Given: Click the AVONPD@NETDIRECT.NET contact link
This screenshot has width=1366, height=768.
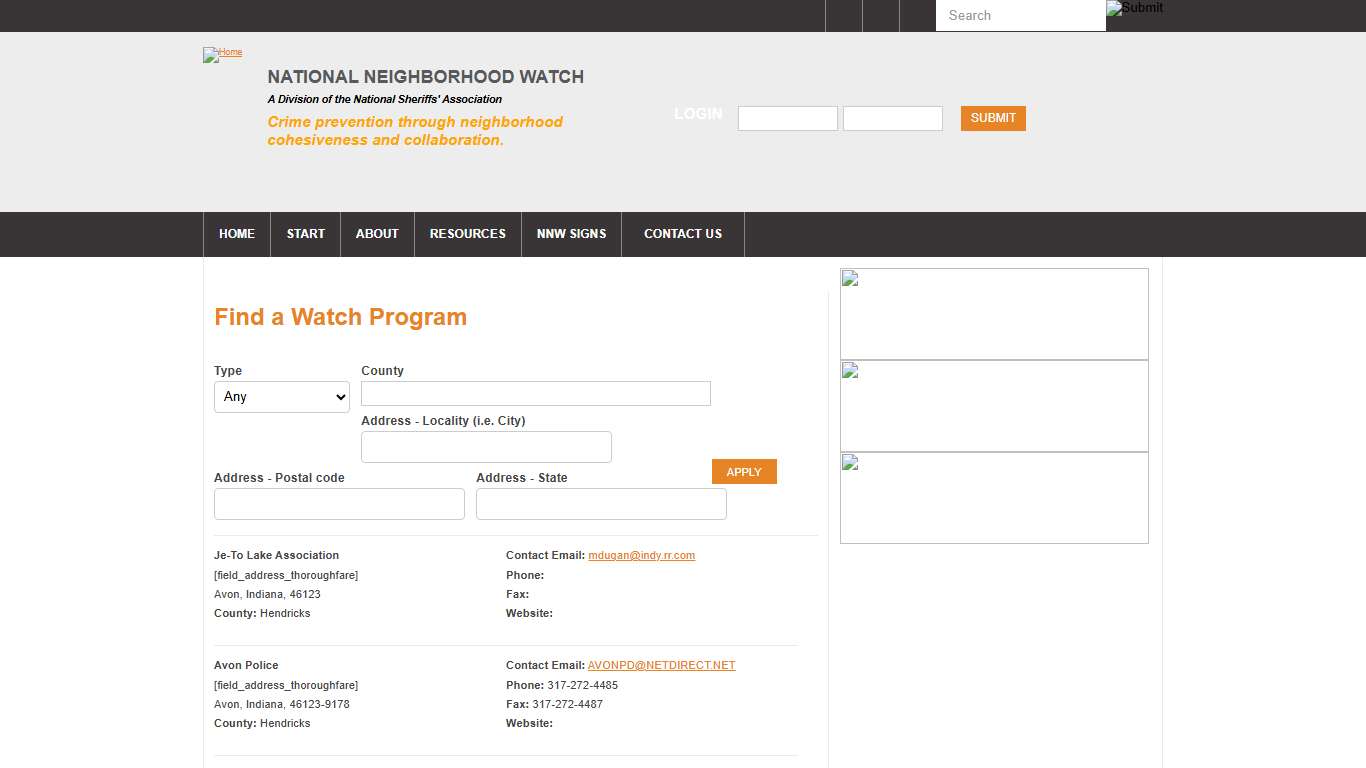Looking at the screenshot, I should [661, 665].
